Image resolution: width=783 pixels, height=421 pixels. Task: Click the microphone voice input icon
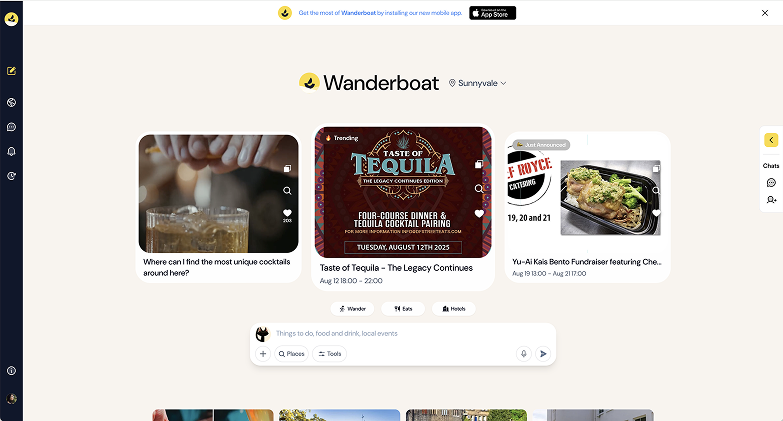coord(523,354)
